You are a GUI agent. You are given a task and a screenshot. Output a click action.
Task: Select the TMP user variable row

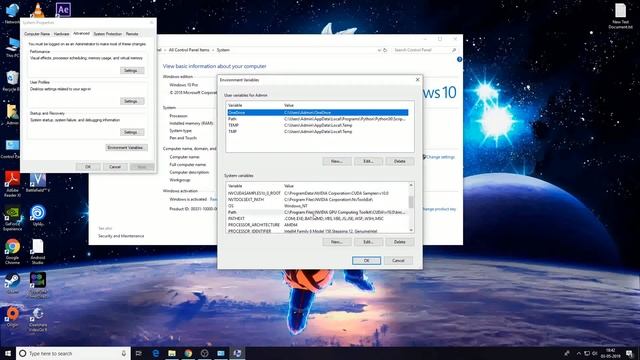(x=318, y=131)
